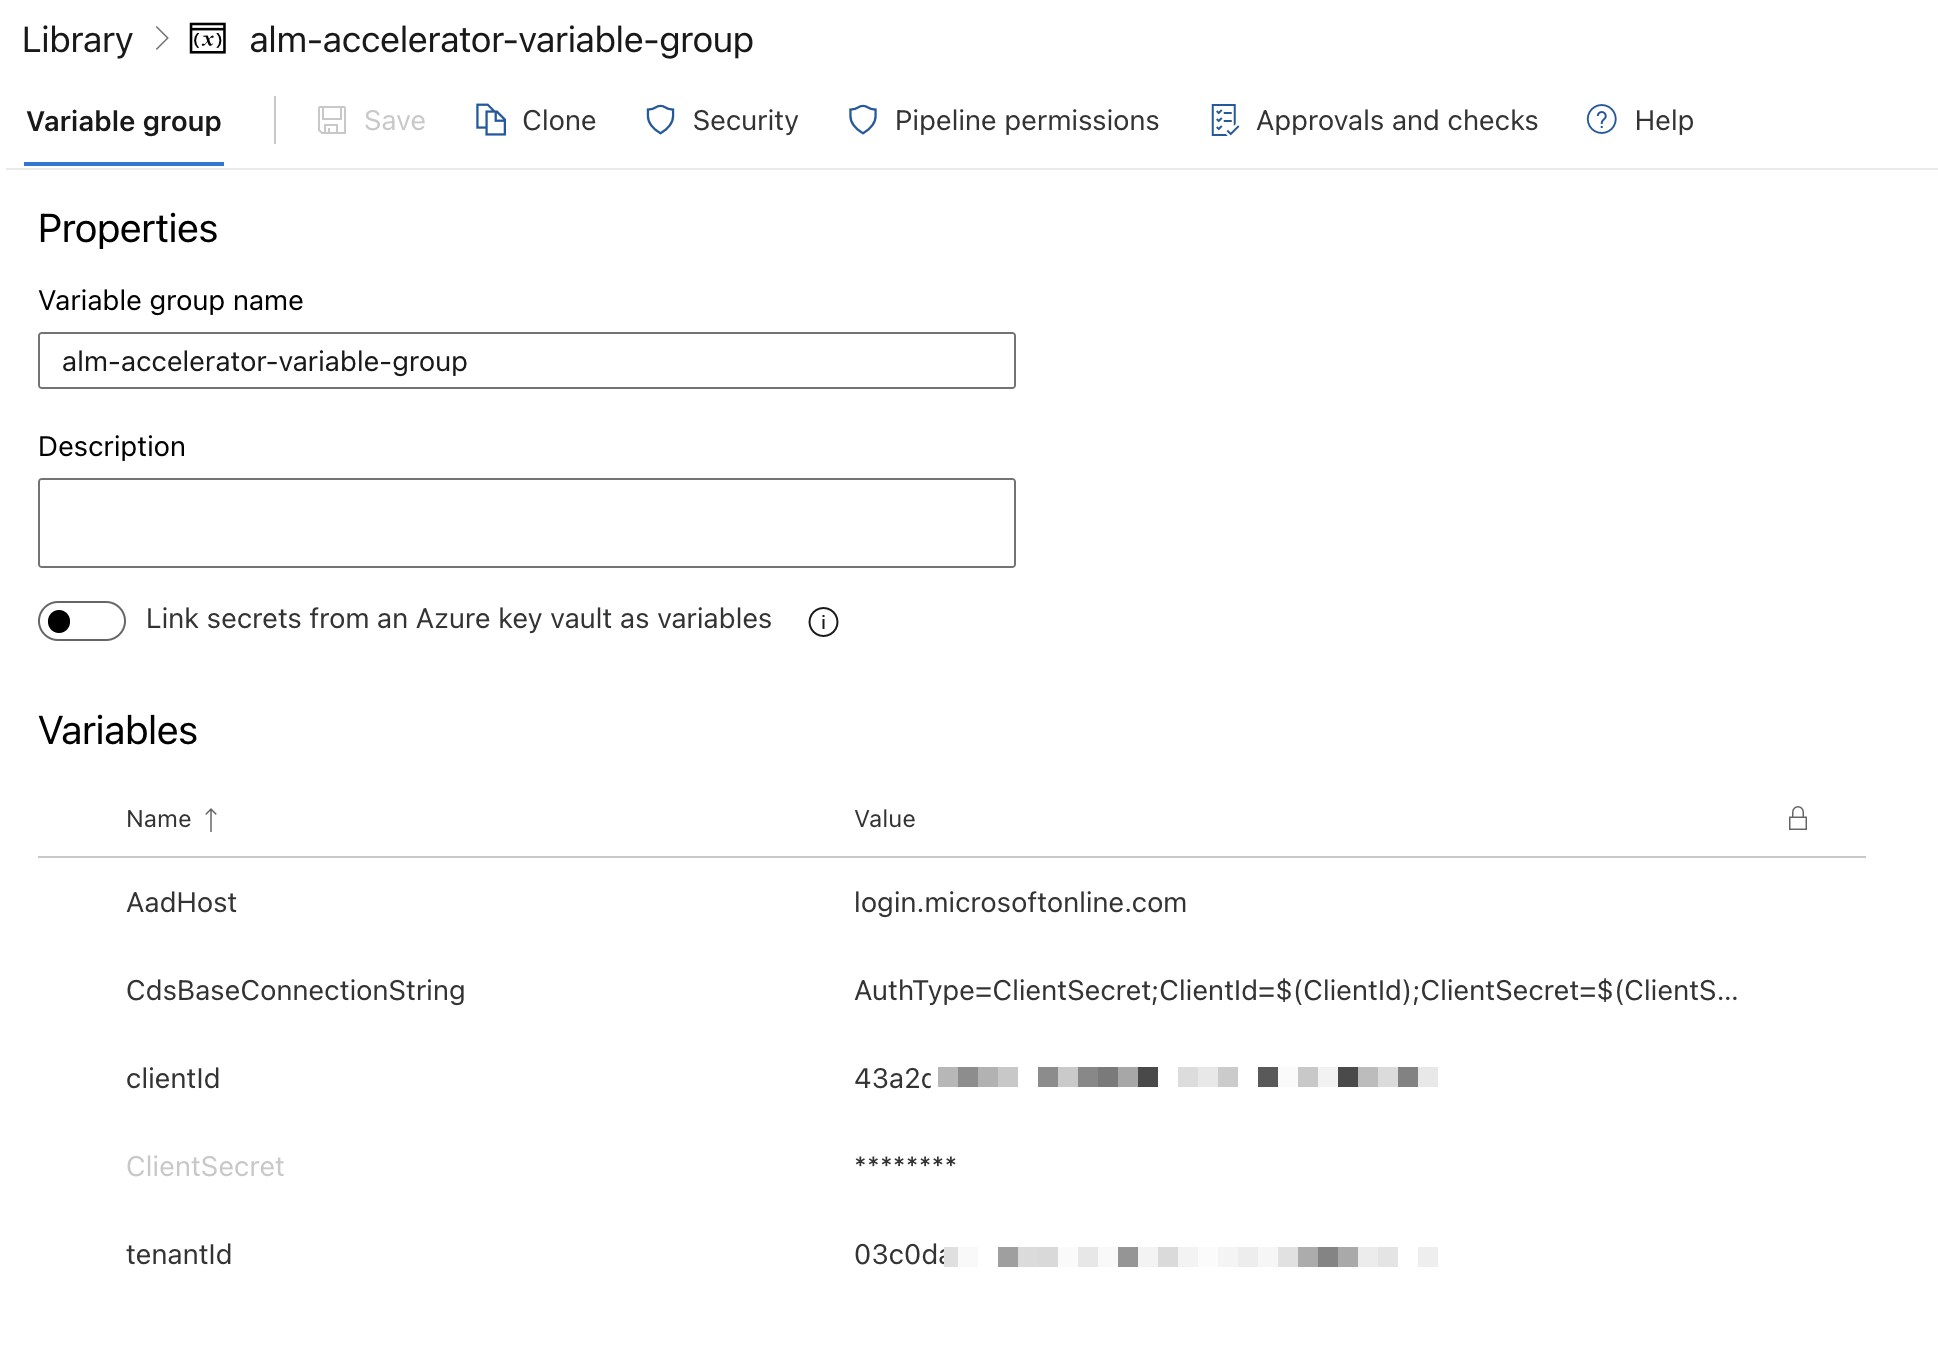Click the lock icon above the Value column
Screen dimensions: 1938x1346
pyautogui.click(x=1797, y=818)
